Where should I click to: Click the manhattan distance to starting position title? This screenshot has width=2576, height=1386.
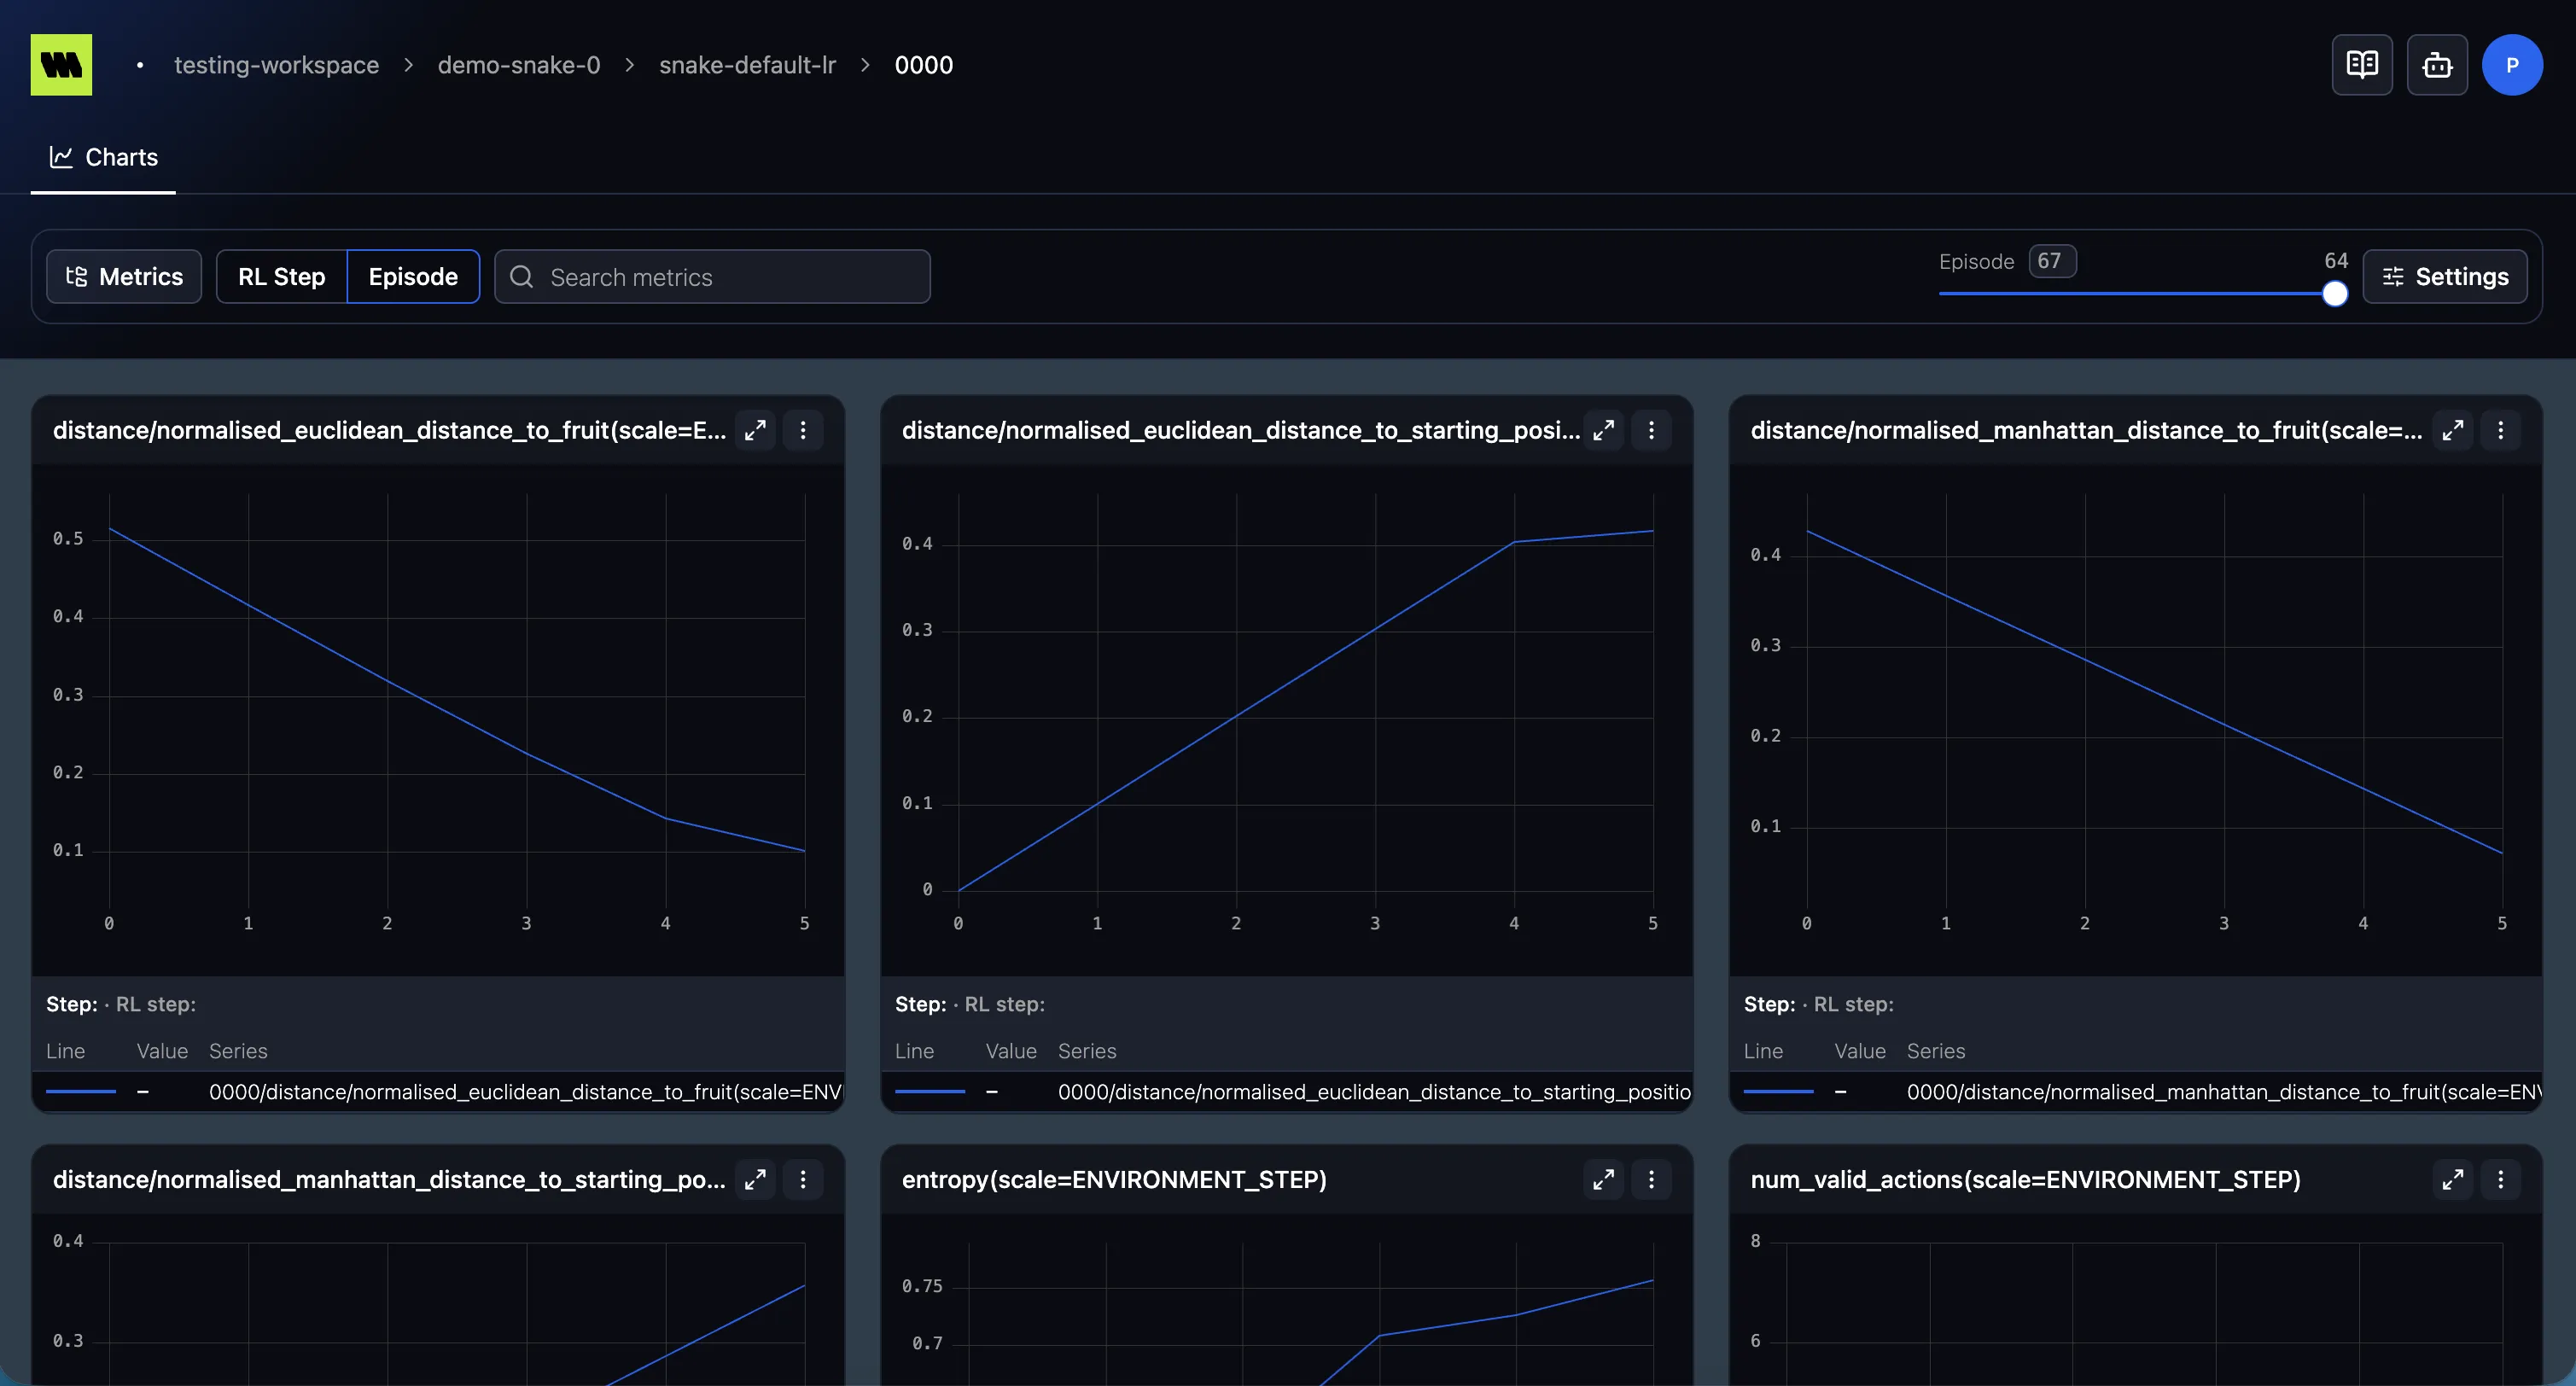click(x=389, y=1180)
